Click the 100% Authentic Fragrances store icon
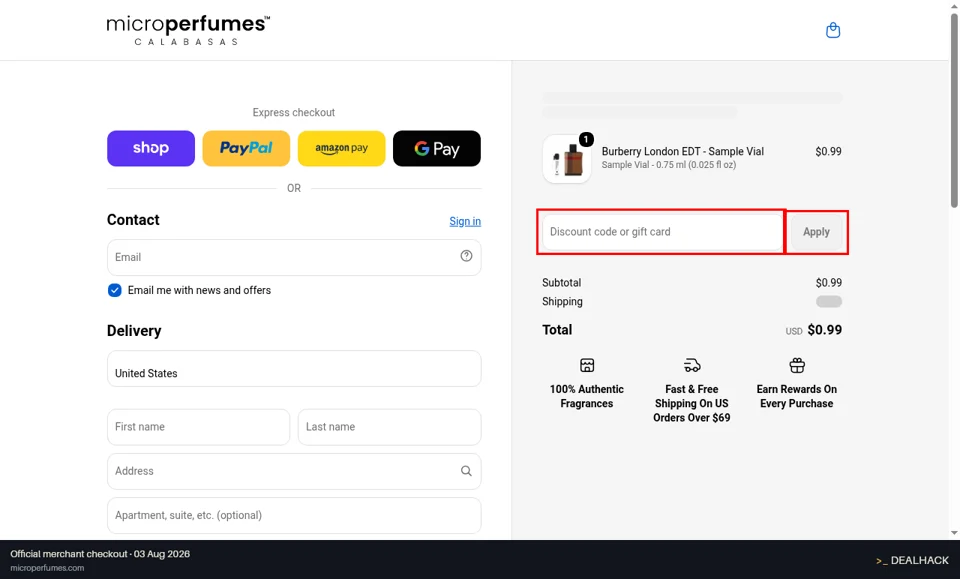 (x=587, y=365)
